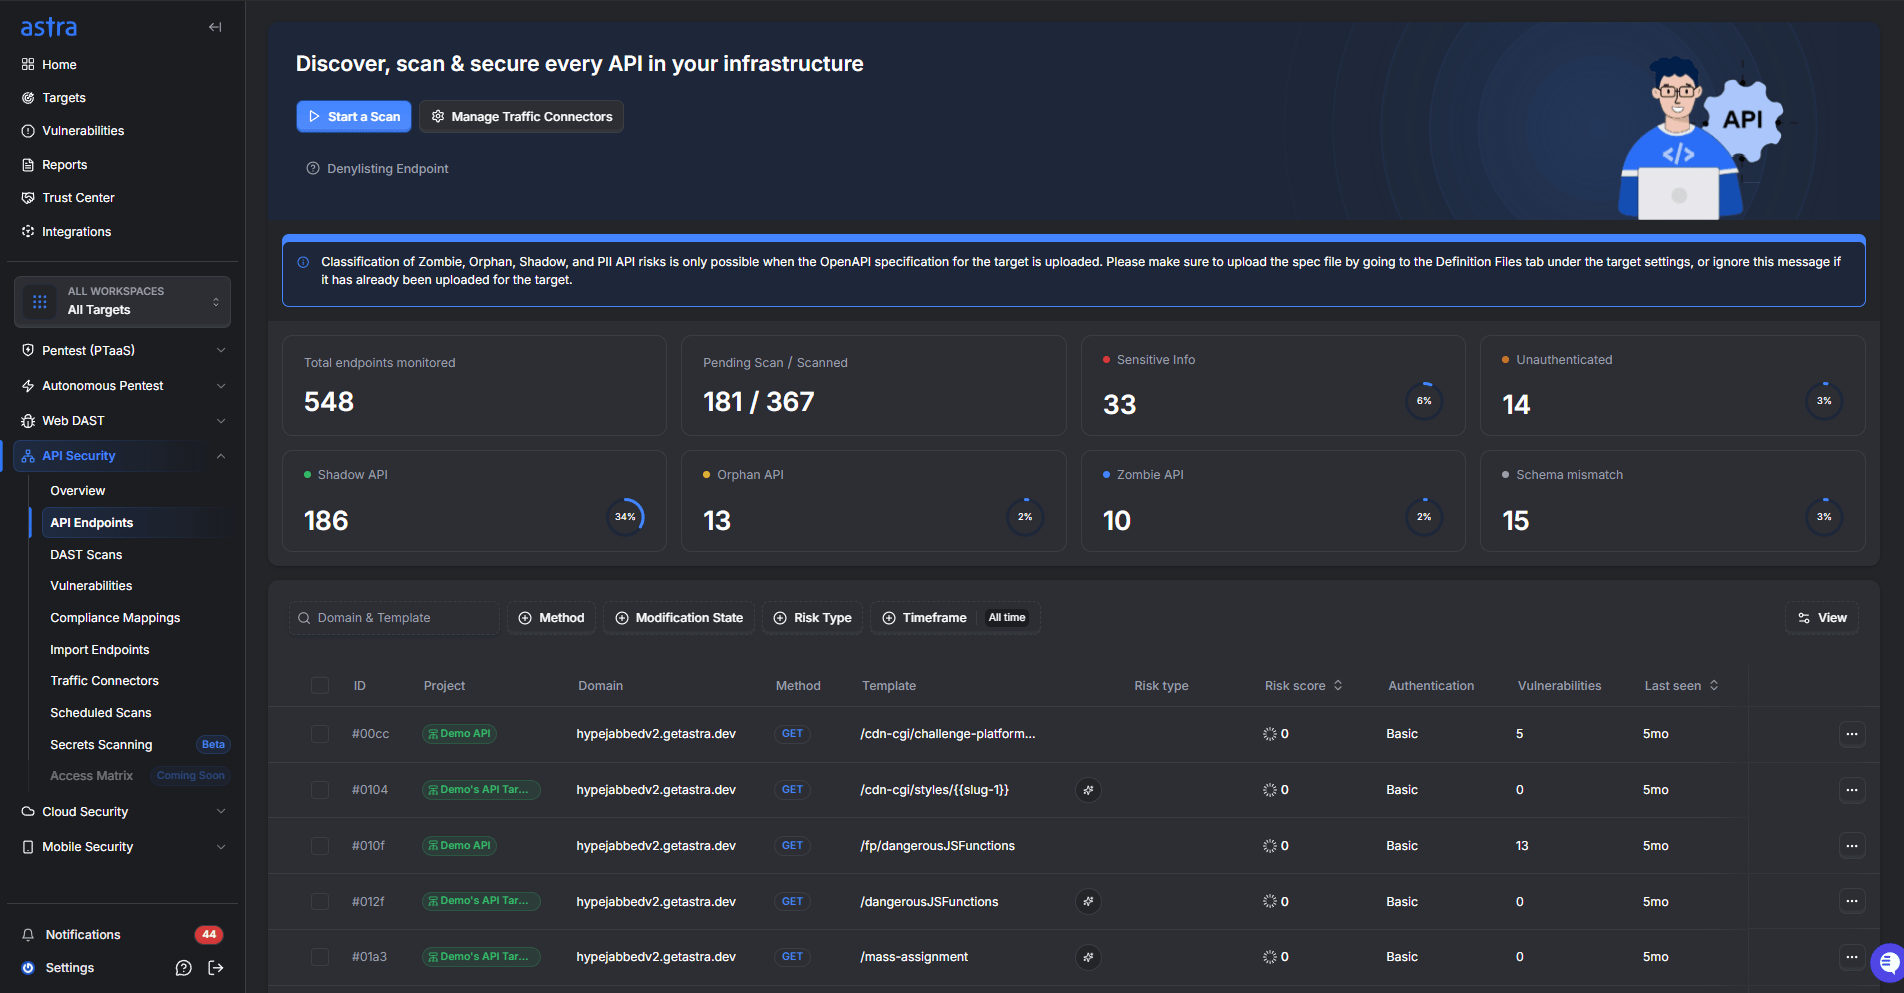Click the logout icon in sidebar bottom
The height and width of the screenshot is (993, 1904).
pyautogui.click(x=216, y=968)
